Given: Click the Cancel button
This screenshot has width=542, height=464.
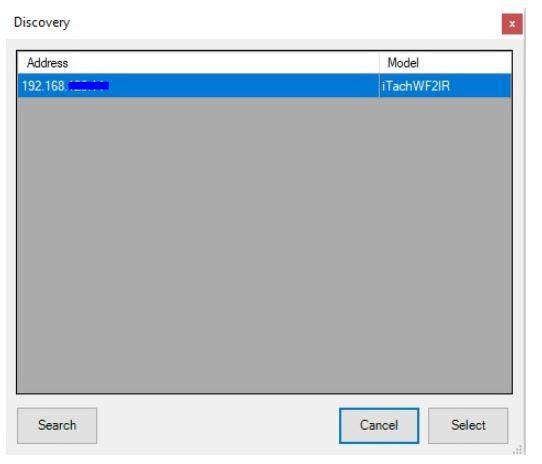Looking at the screenshot, I should 379,426.
